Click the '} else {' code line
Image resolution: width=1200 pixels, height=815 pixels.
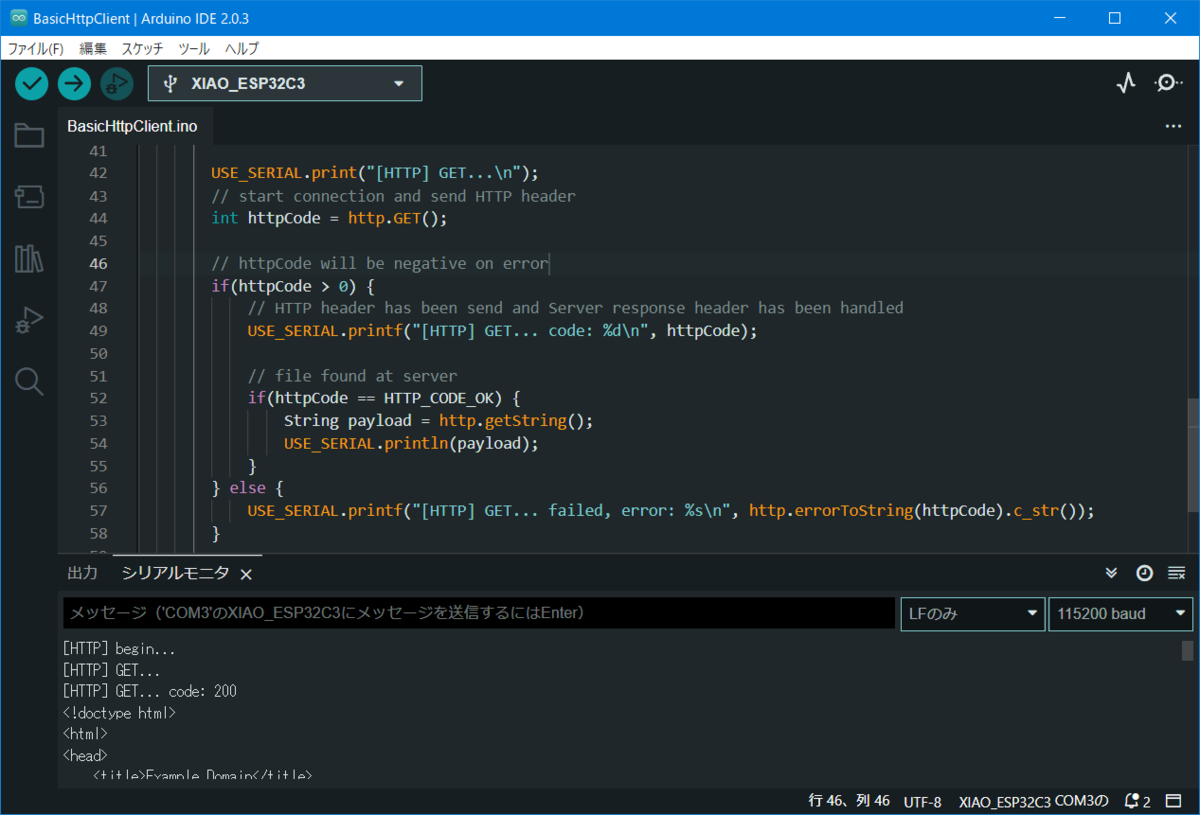[x=248, y=488]
